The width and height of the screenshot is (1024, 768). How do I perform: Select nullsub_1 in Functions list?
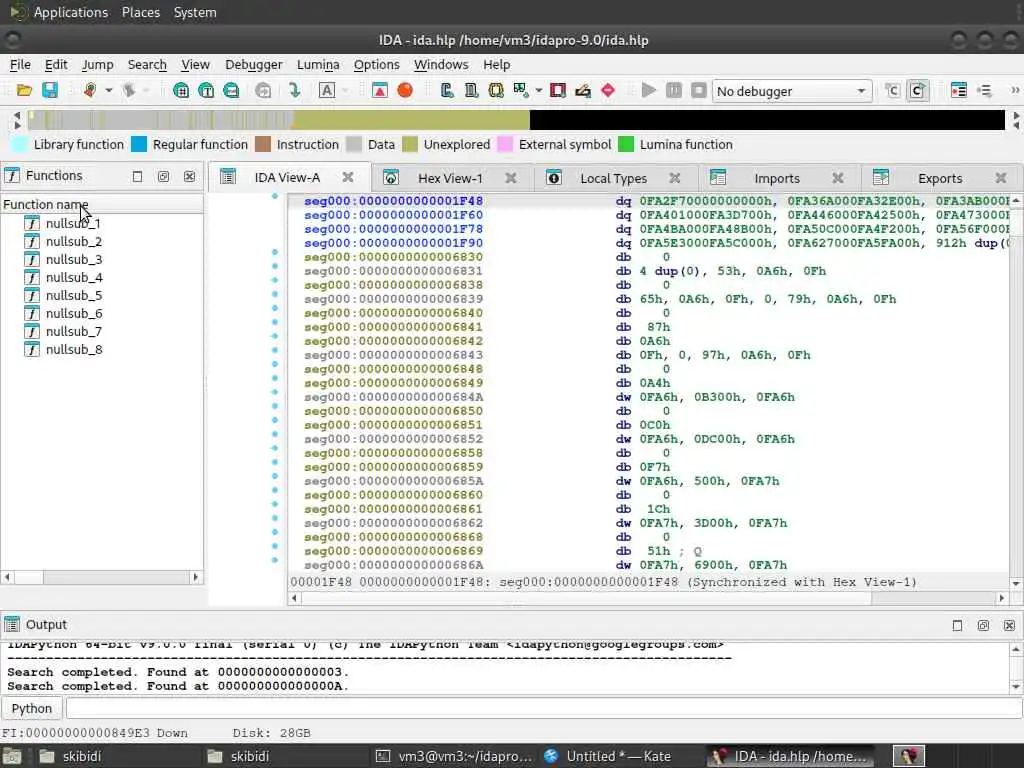(72, 223)
